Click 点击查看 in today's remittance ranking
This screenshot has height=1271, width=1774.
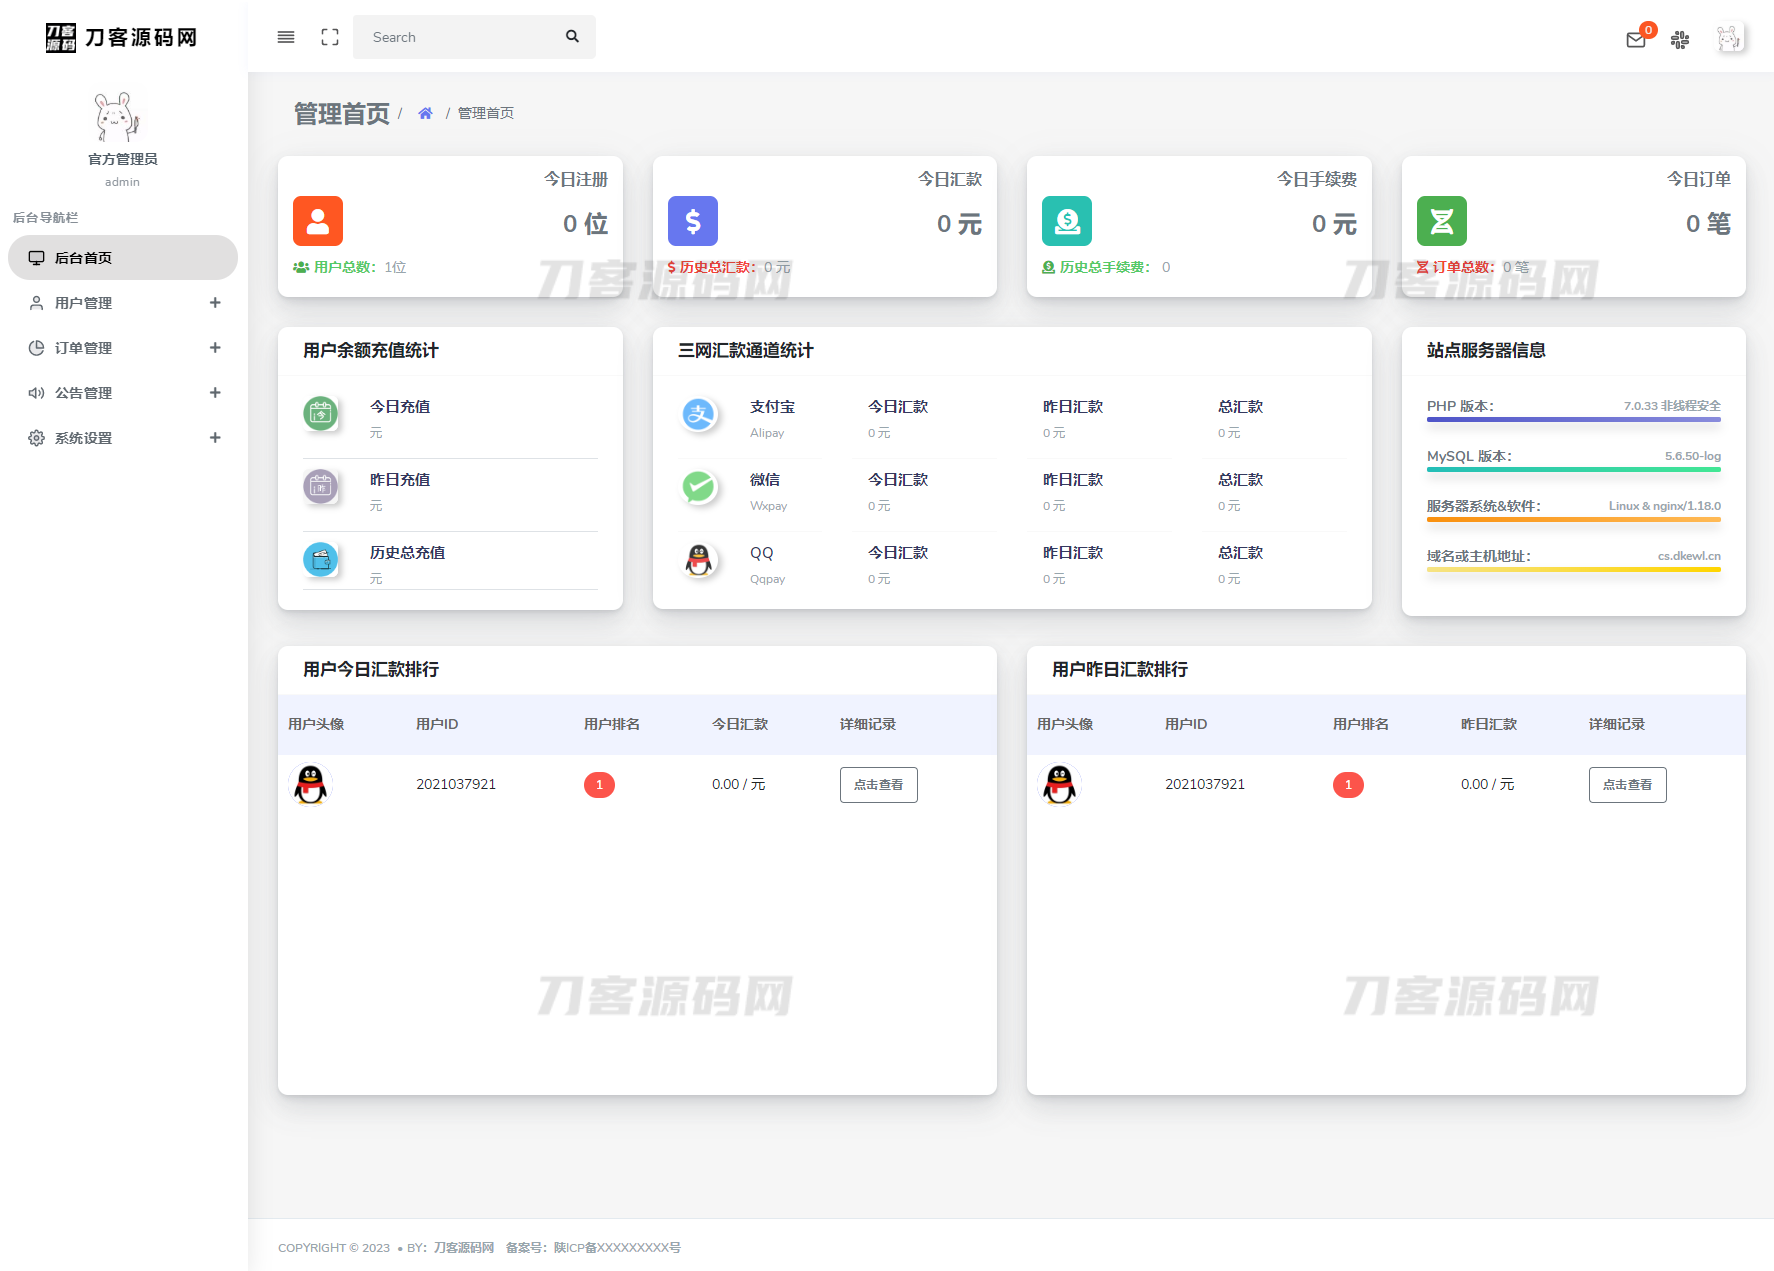[x=878, y=785]
